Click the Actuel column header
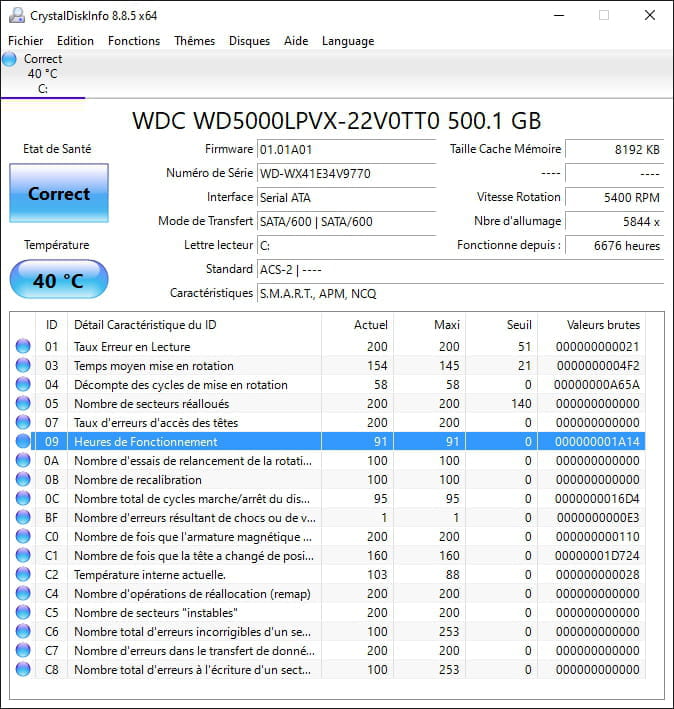Screen dimensions: 674x709 point(358,325)
